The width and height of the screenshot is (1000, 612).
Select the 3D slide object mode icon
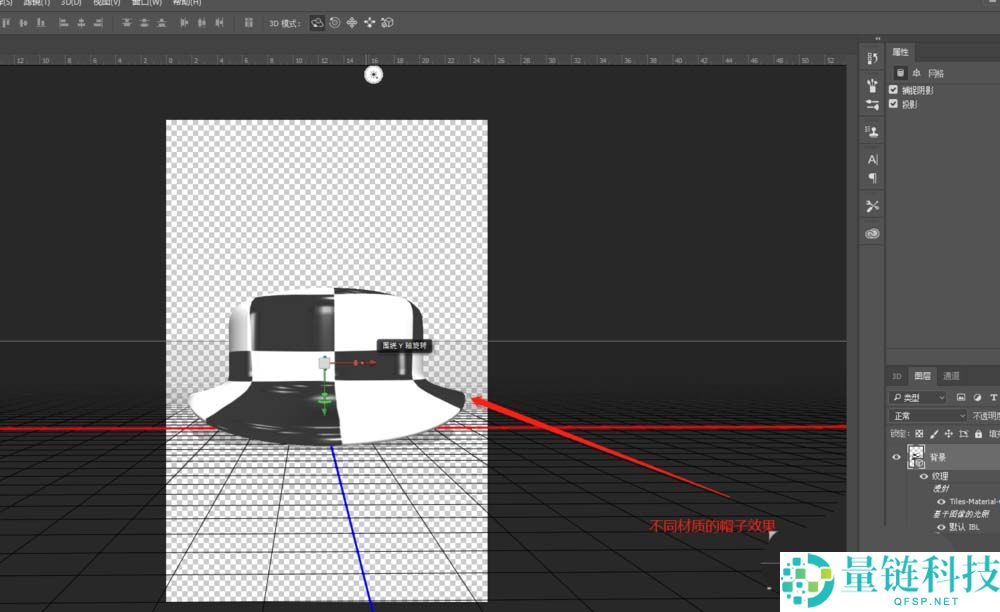(x=369, y=22)
